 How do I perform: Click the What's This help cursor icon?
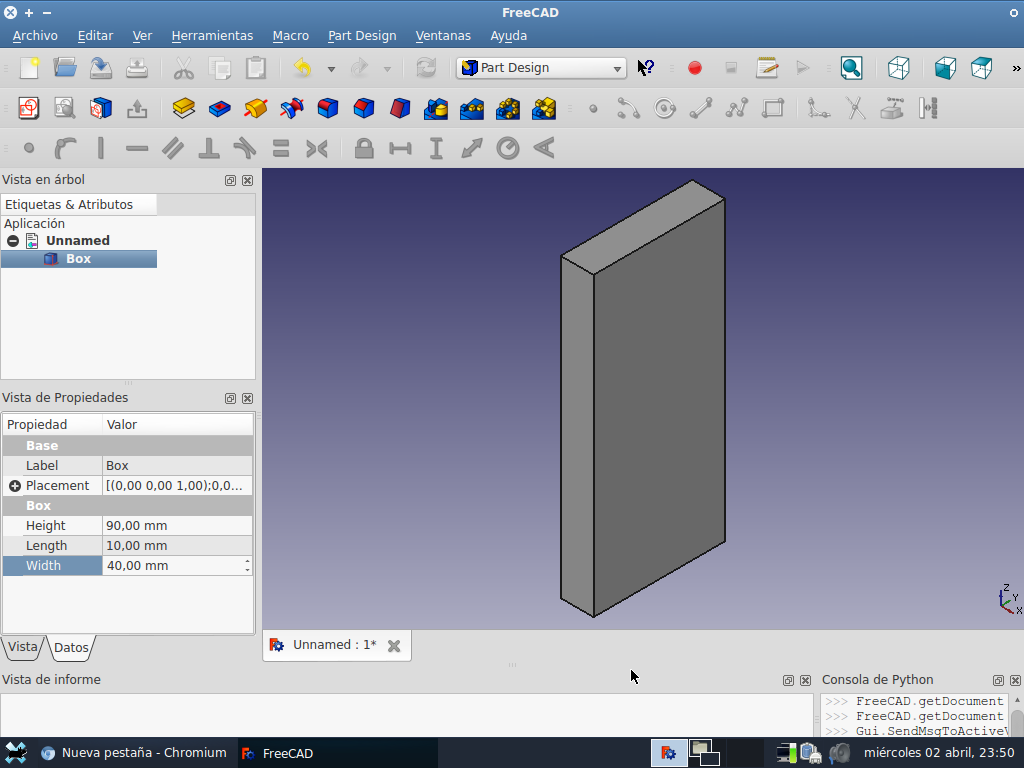[646, 68]
